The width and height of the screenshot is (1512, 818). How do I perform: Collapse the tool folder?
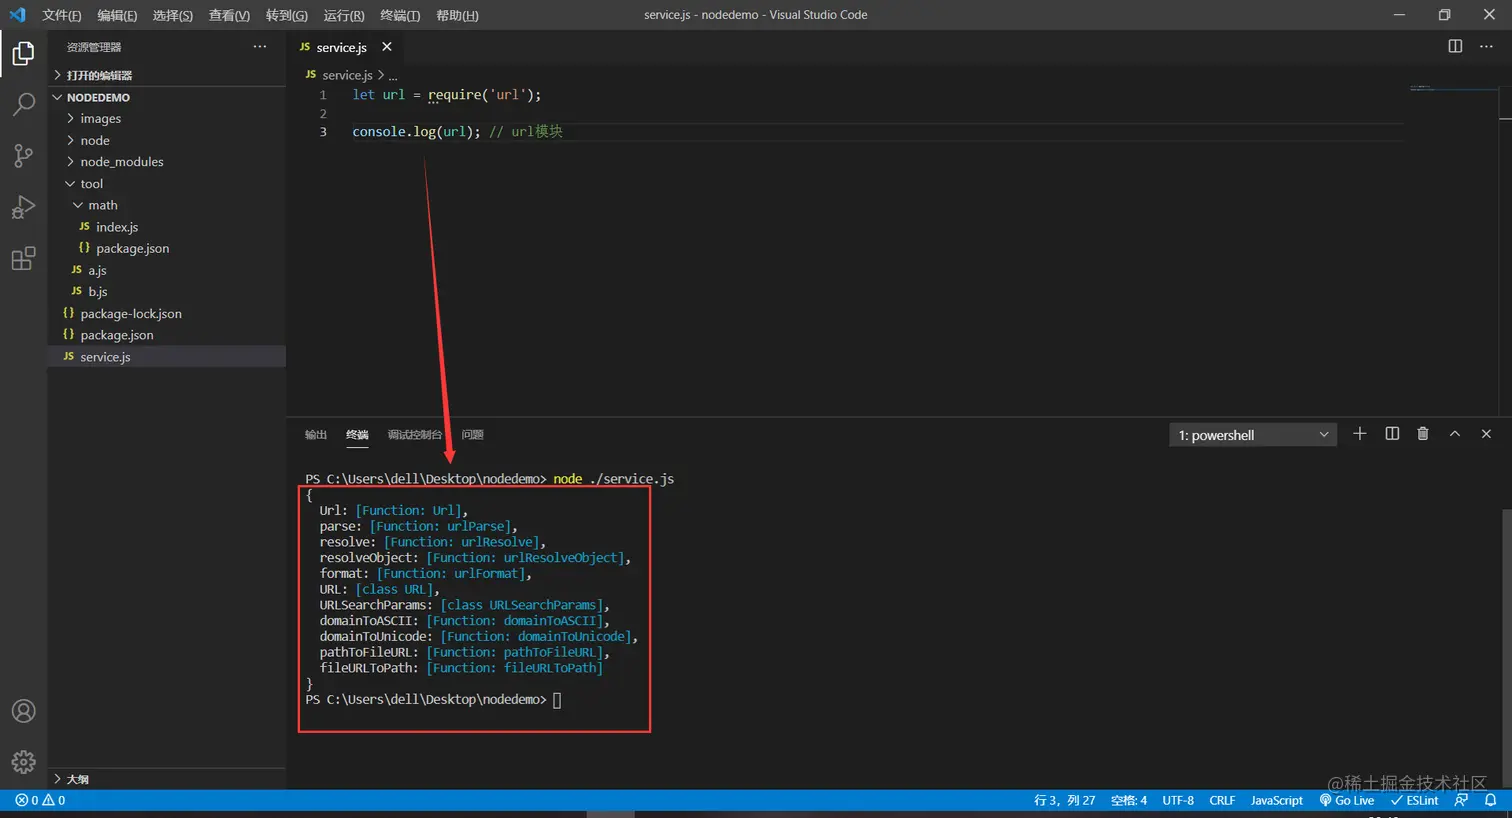point(91,184)
